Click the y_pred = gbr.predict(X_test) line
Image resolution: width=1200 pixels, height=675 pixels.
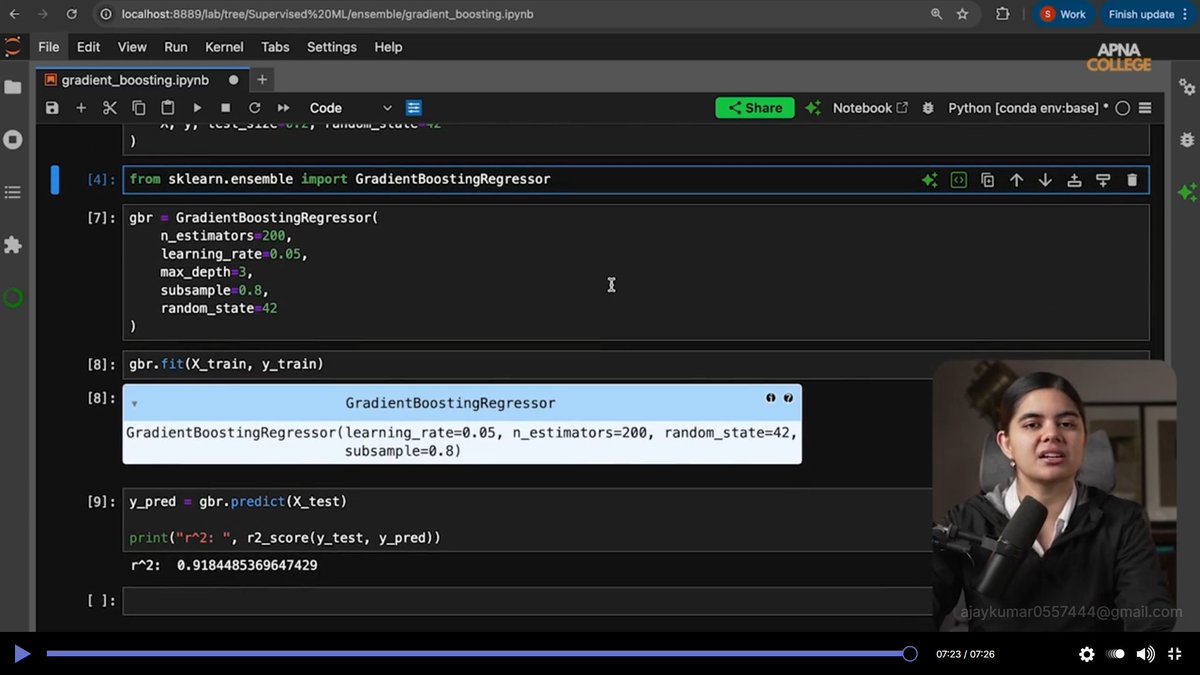pos(238,501)
